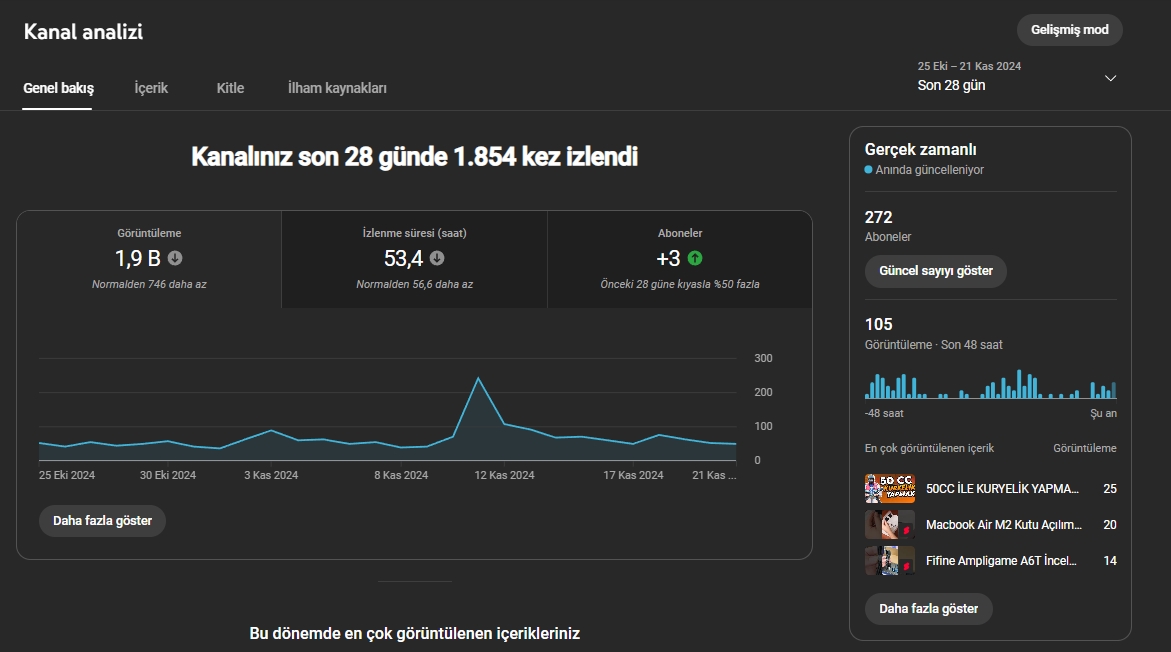Open the 50CC İLE KURYELİK video thumbnail
Screen dimensions: 1171x652
click(889, 488)
